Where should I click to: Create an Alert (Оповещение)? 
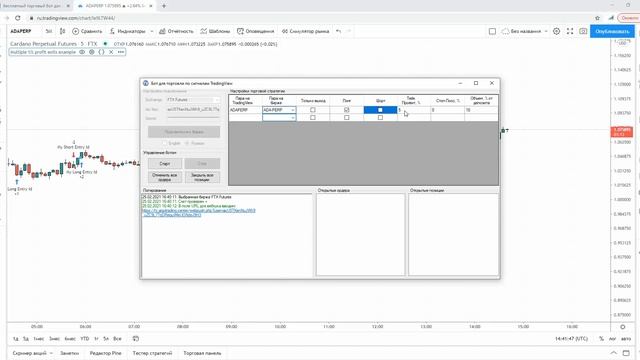tap(256, 31)
